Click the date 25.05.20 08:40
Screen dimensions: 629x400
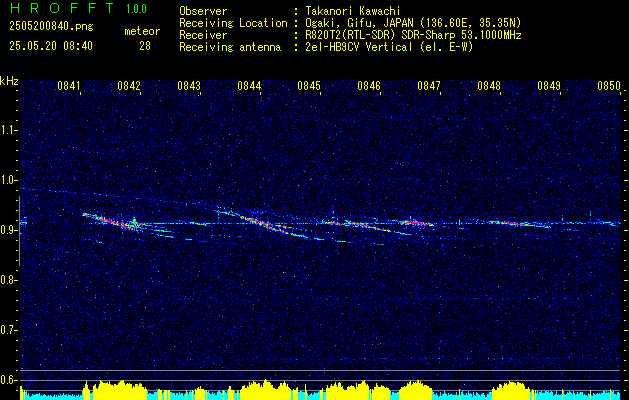51,46
